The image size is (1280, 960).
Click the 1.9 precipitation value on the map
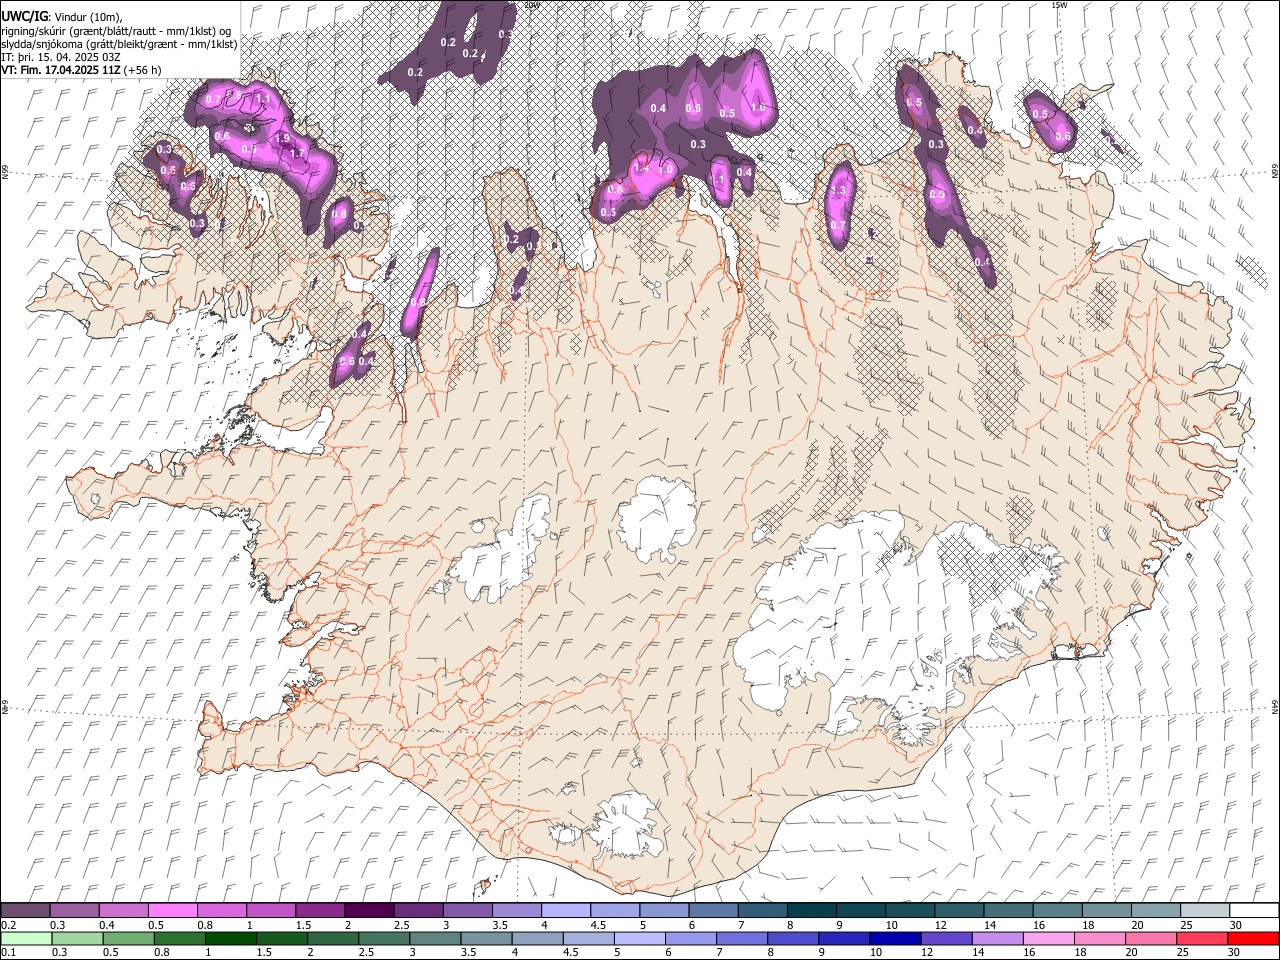pyautogui.click(x=283, y=138)
